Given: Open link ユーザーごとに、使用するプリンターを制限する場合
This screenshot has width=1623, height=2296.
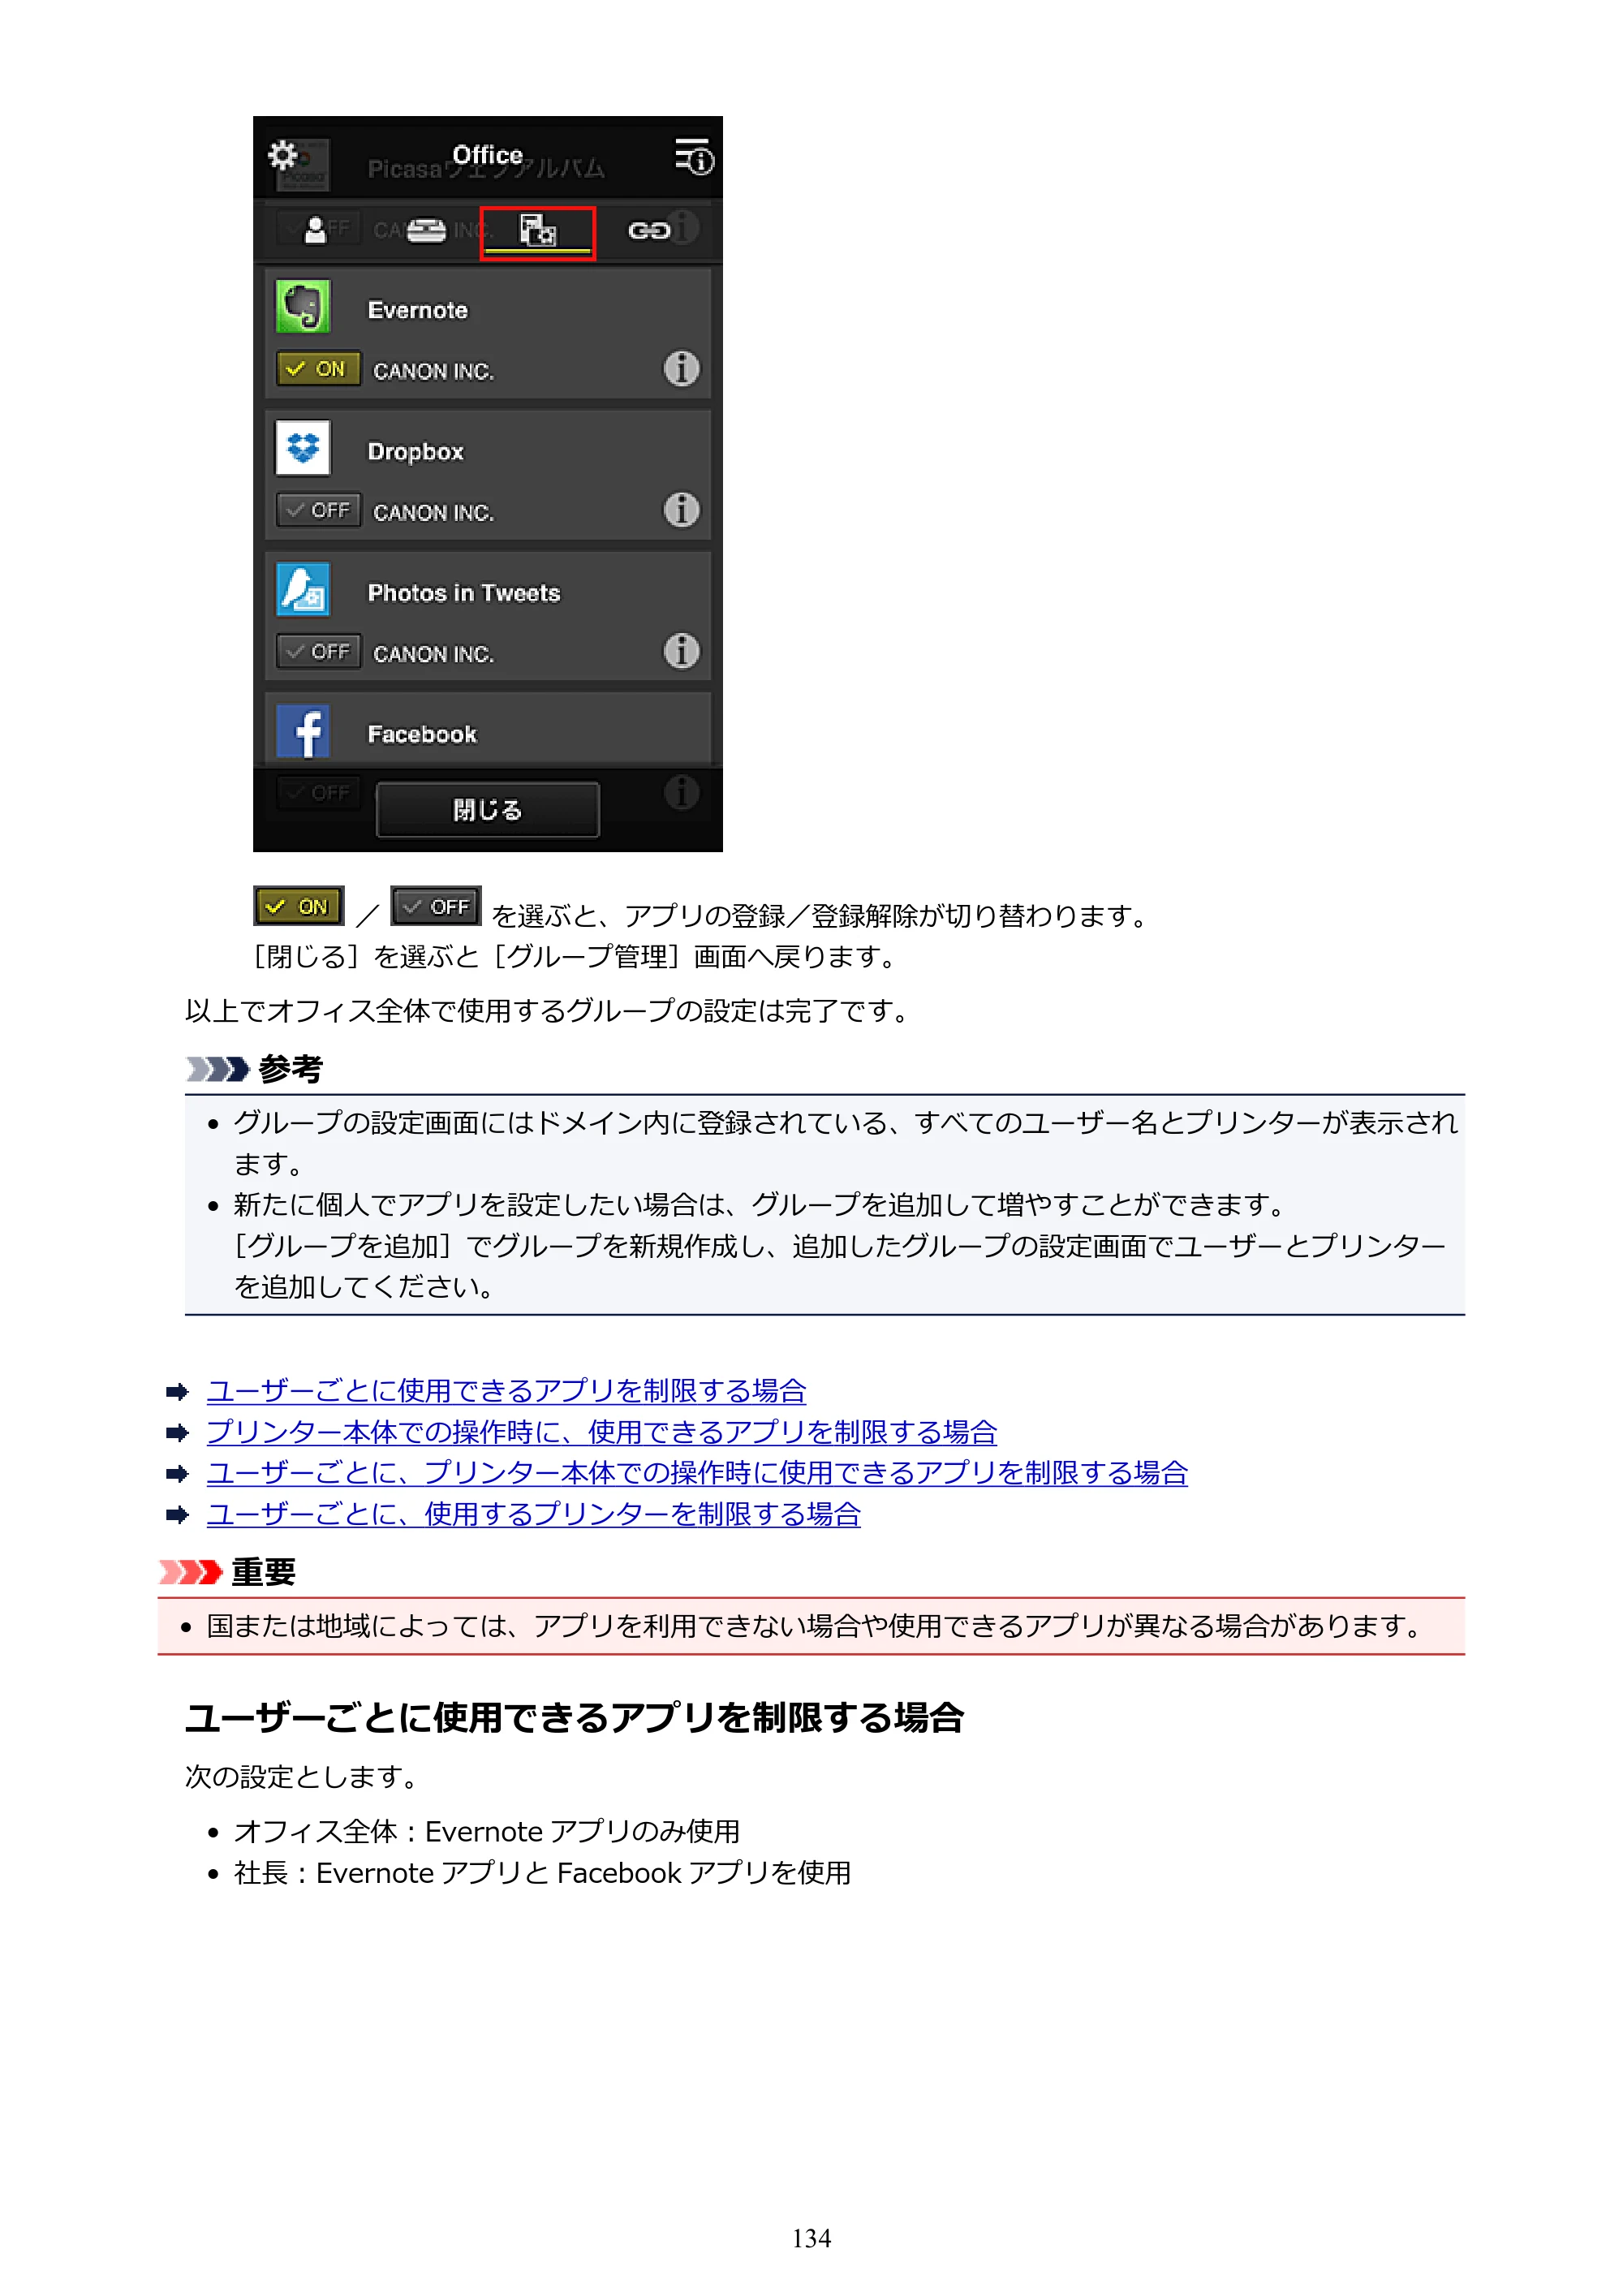Looking at the screenshot, I should (x=534, y=1514).
